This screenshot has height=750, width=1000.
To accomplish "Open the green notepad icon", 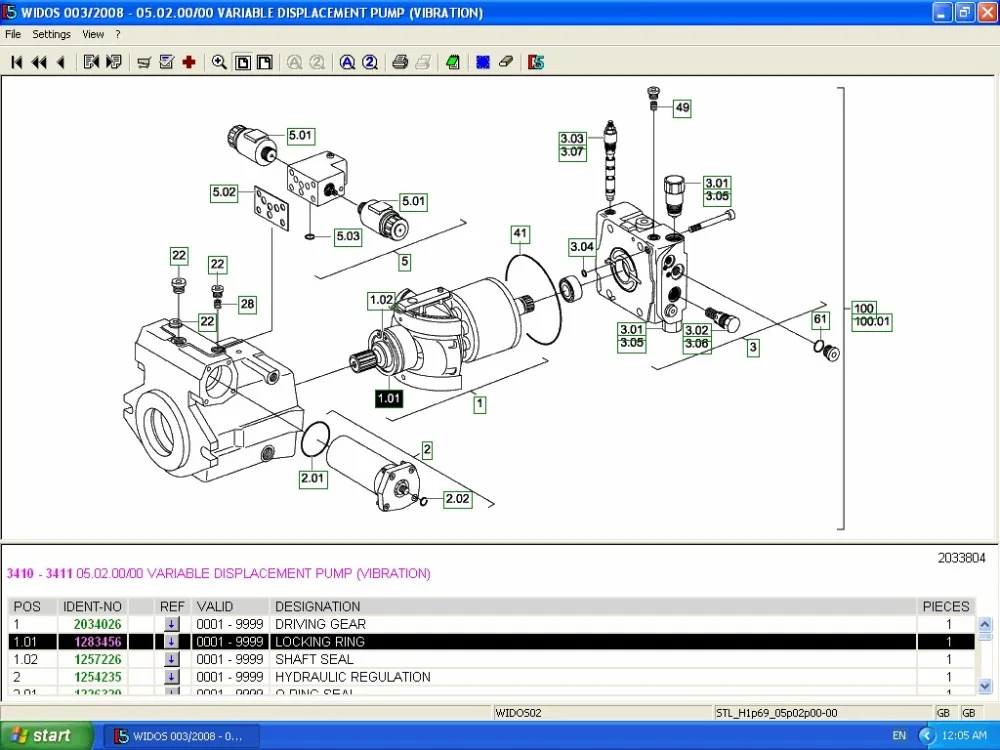I will 453,62.
